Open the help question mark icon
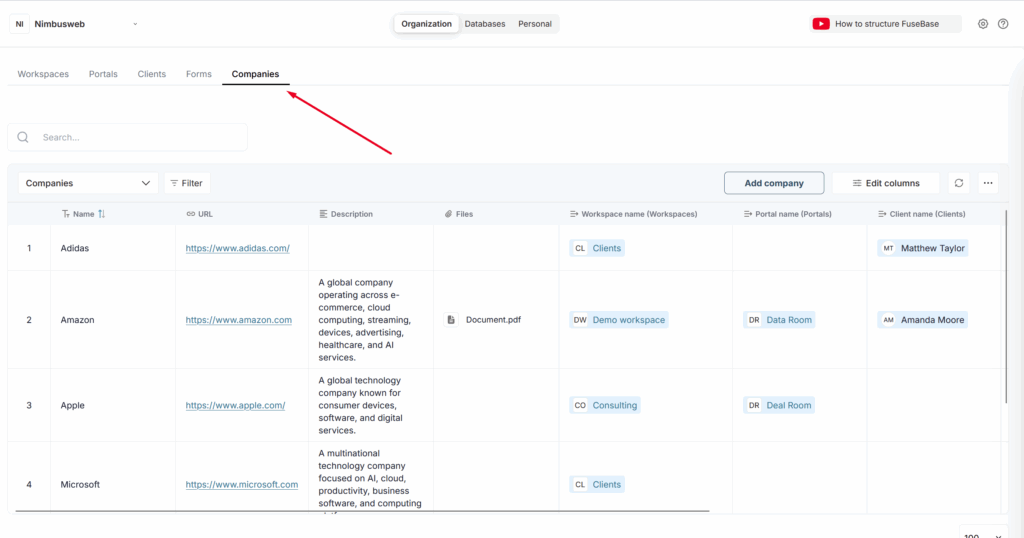The image size is (1024, 538). point(1003,24)
